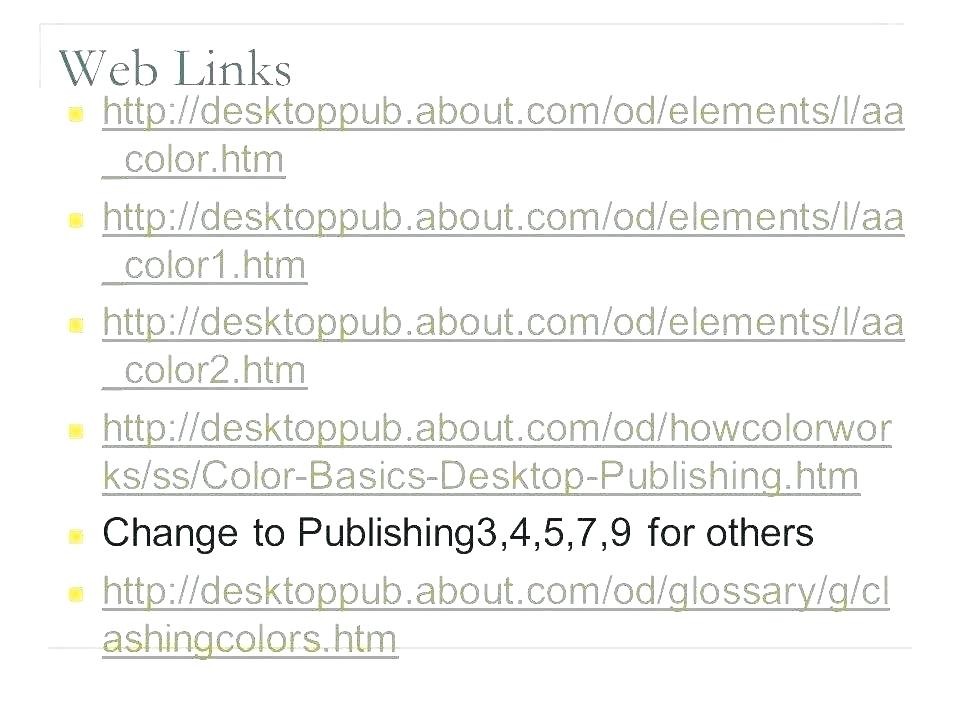Viewport: 960px width, 720px height.
Task: Click the bullet beside 'Change to Publishing' text
Action: (75, 537)
